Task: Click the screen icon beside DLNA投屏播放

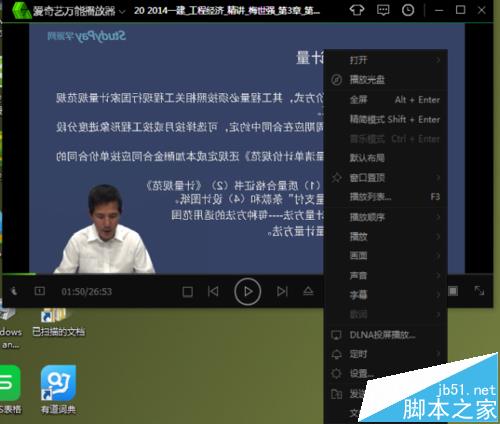Action: pyautogui.click(x=336, y=335)
